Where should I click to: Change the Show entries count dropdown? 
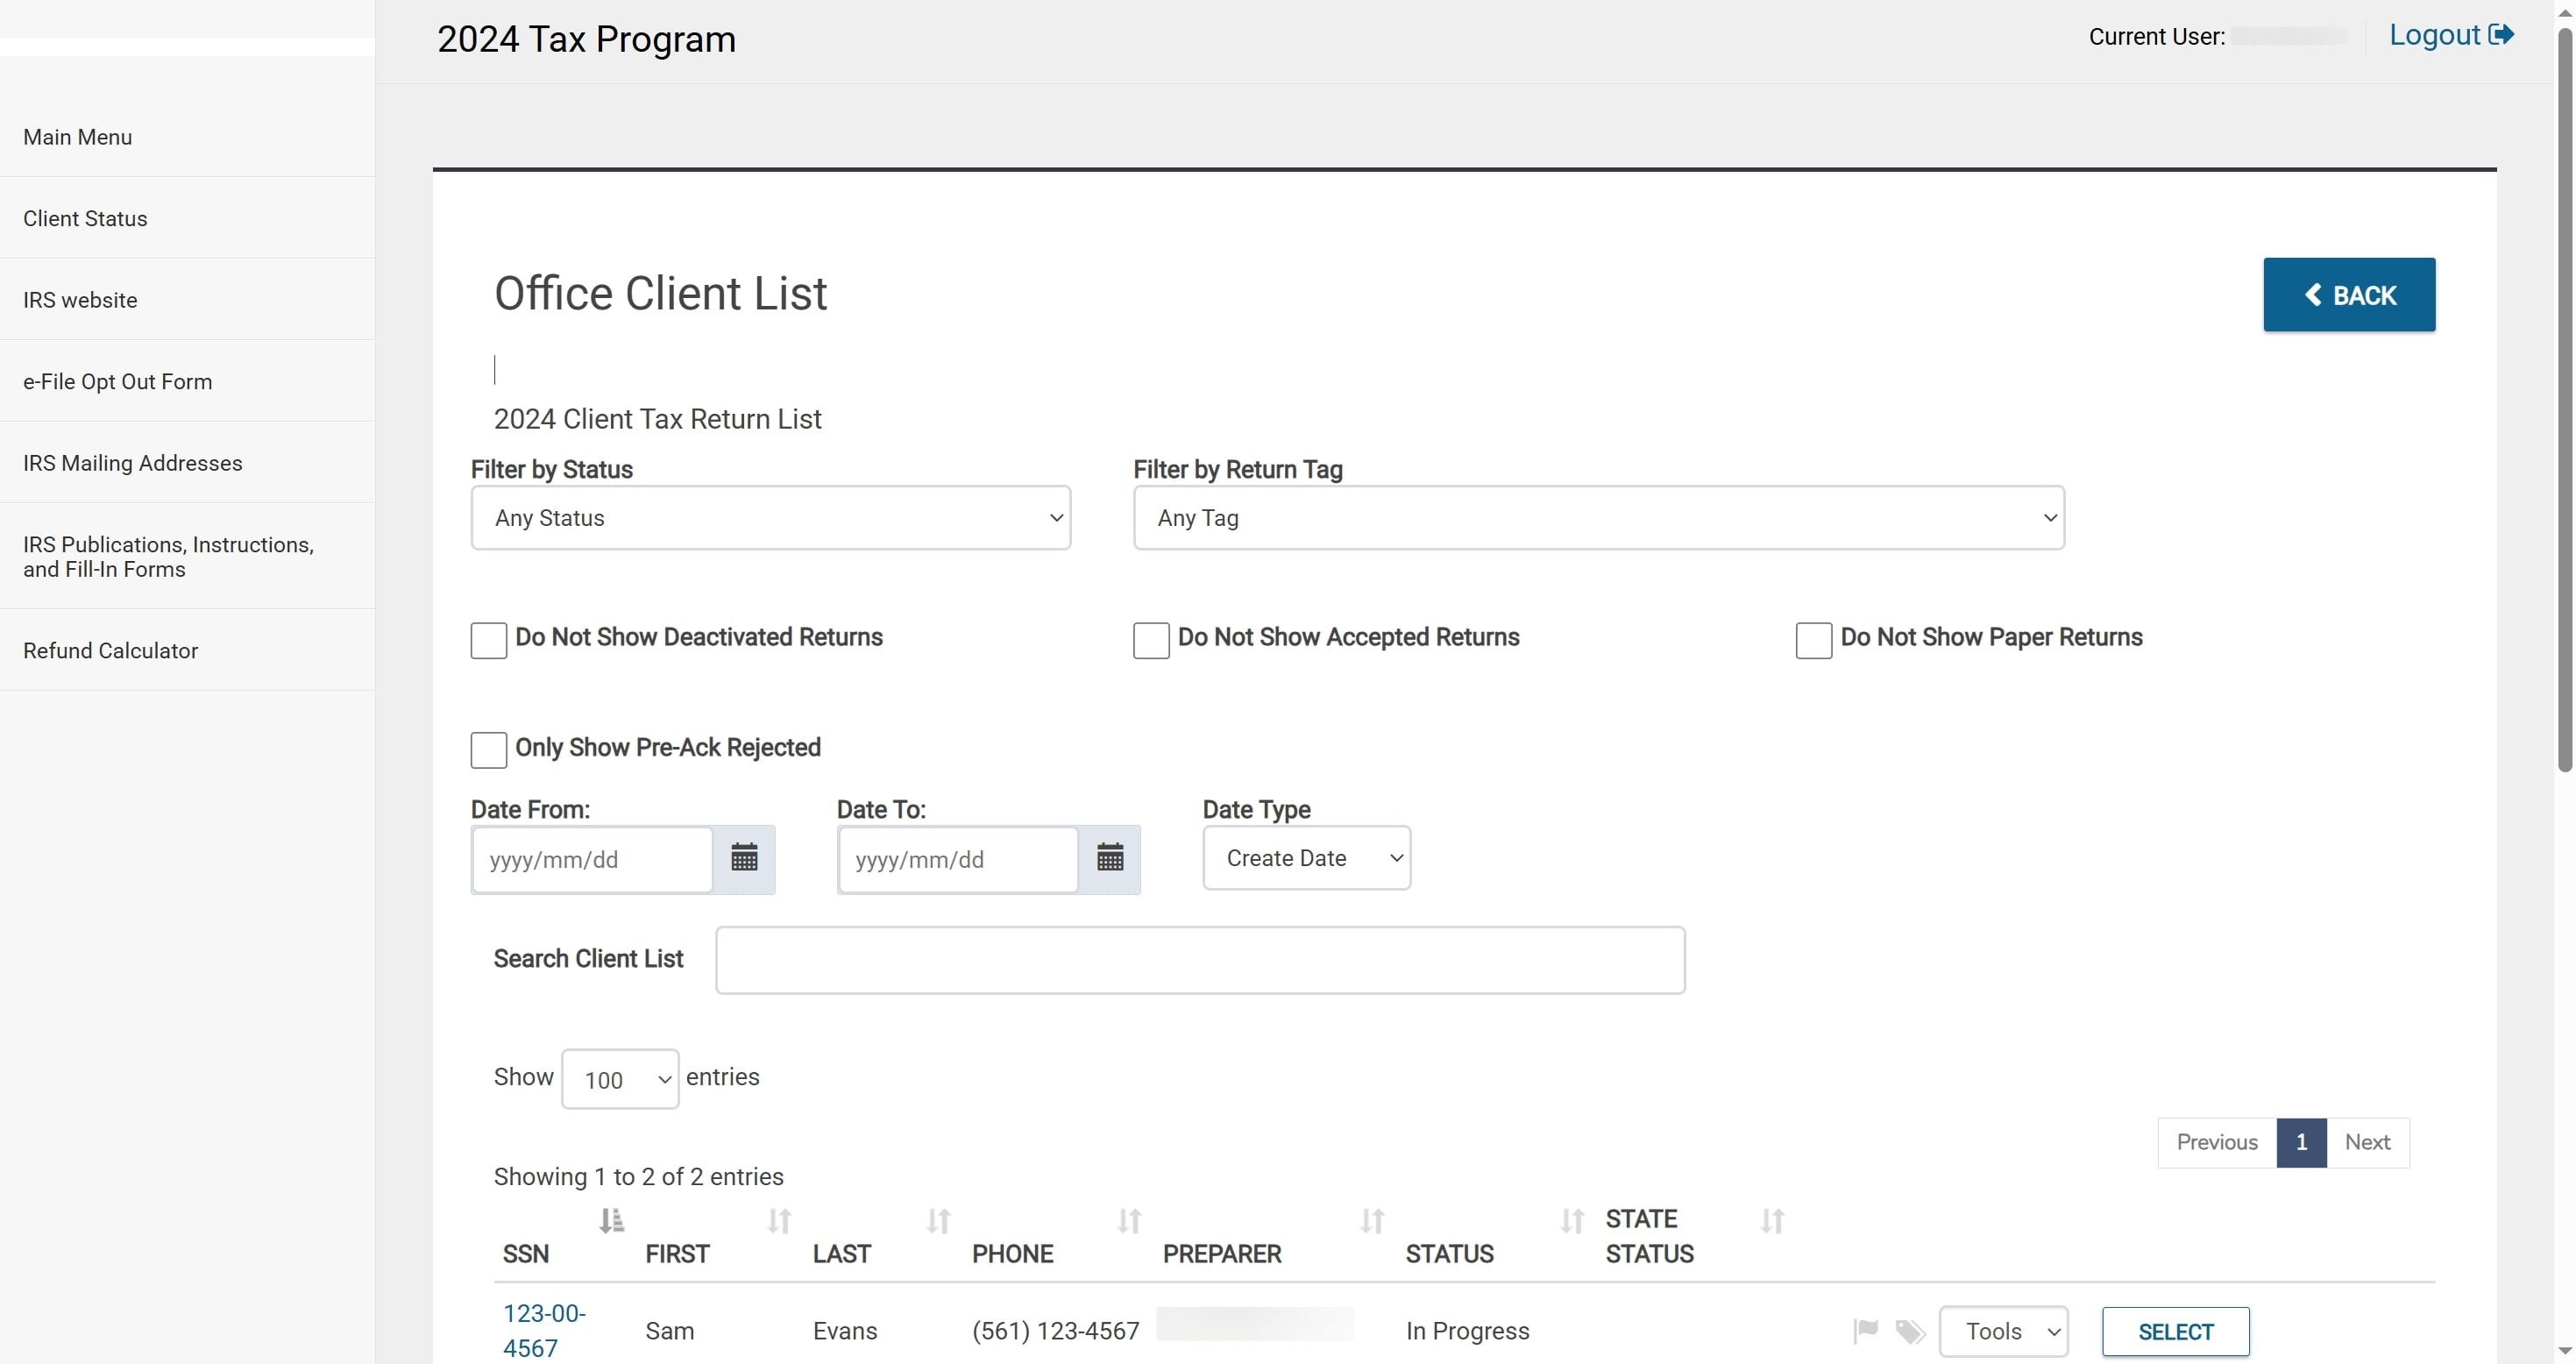tap(620, 1079)
